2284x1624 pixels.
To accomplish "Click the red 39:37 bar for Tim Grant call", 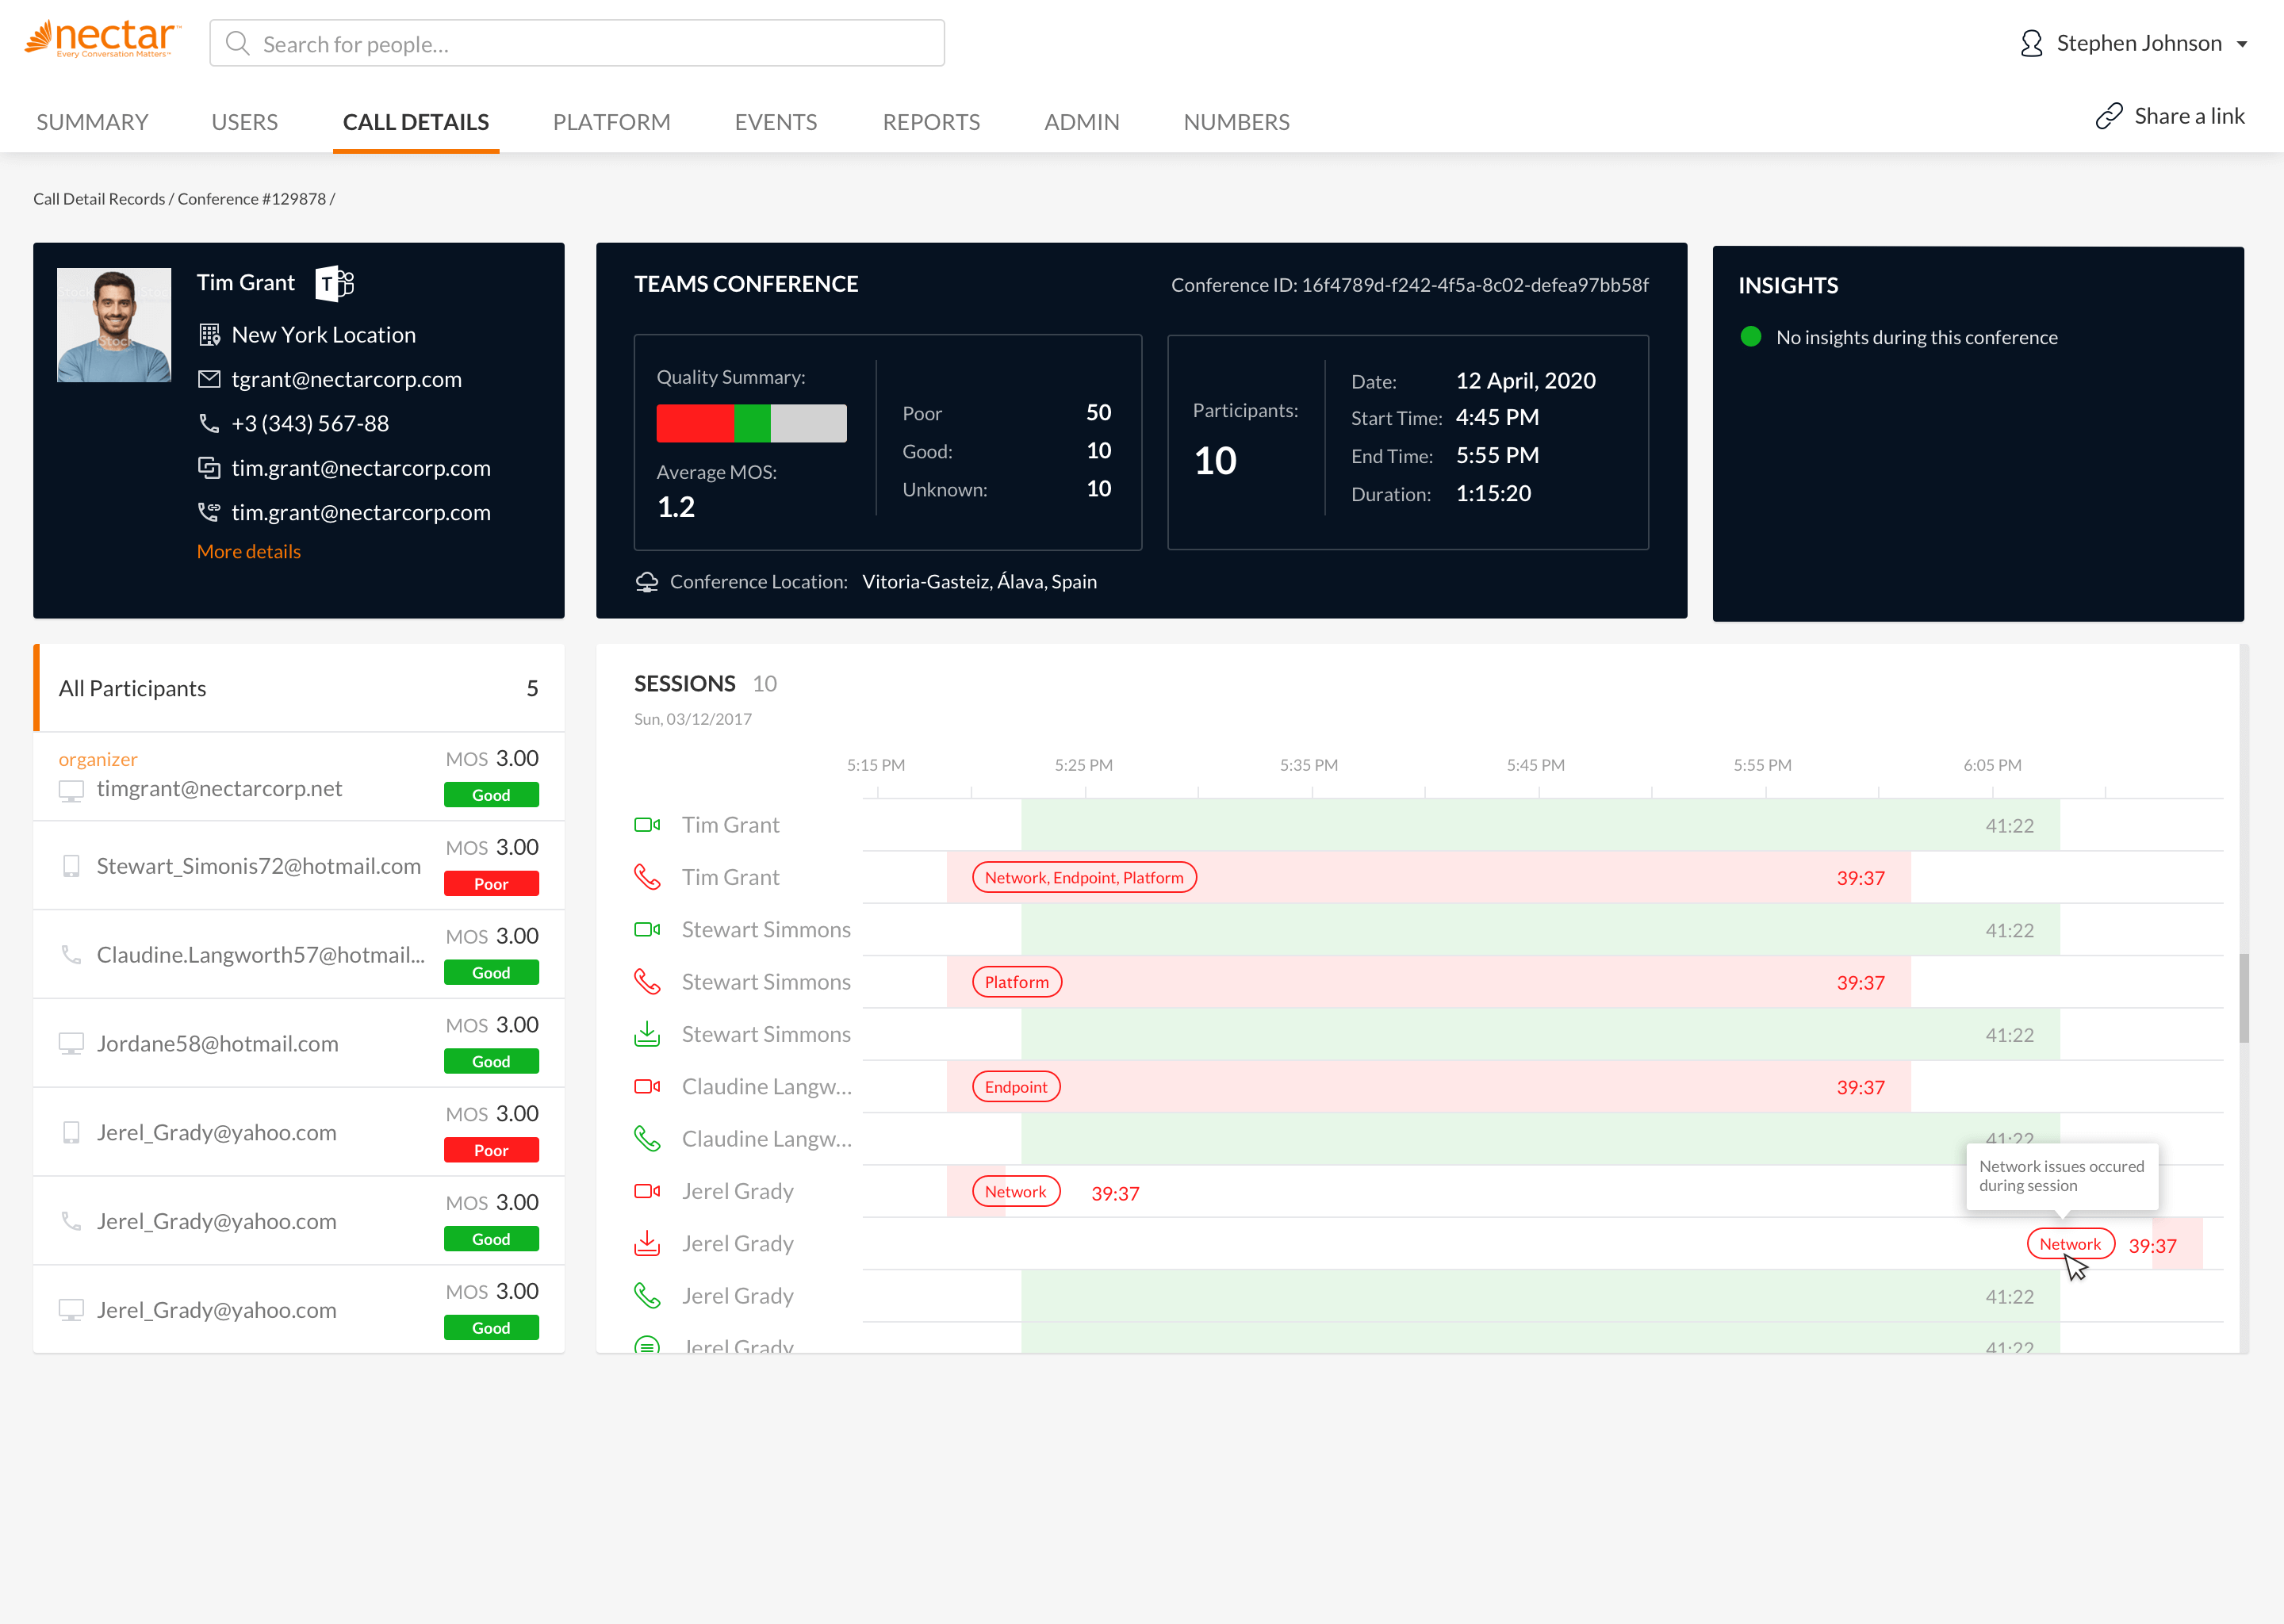I will [1429, 877].
